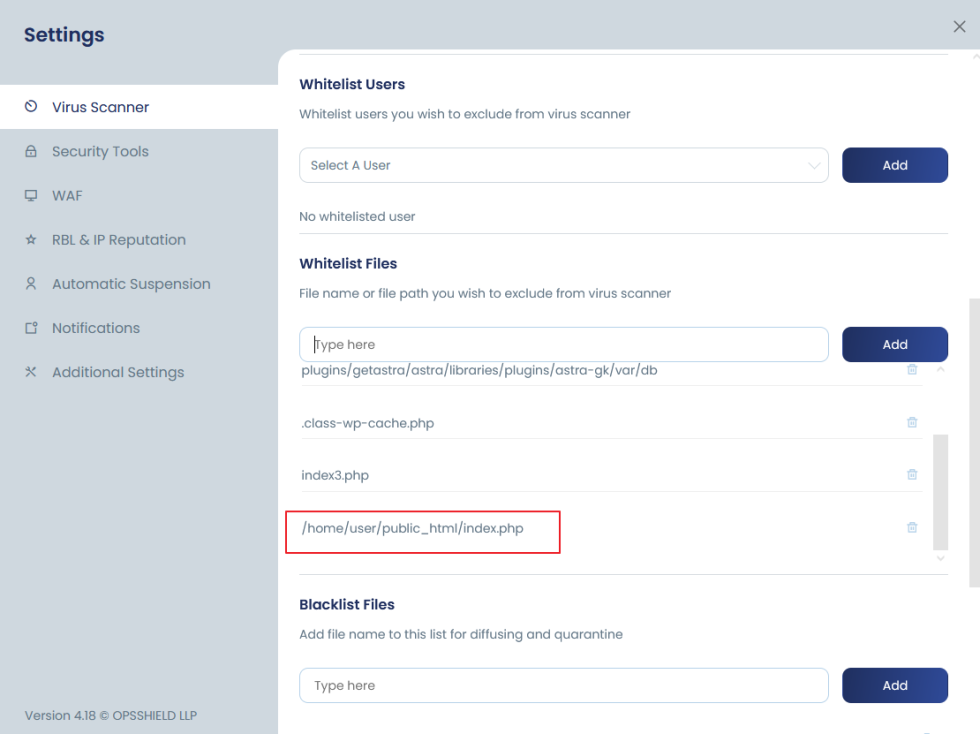
Task: Click the star icon for RBL & IP Reputation
Action: click(x=31, y=239)
